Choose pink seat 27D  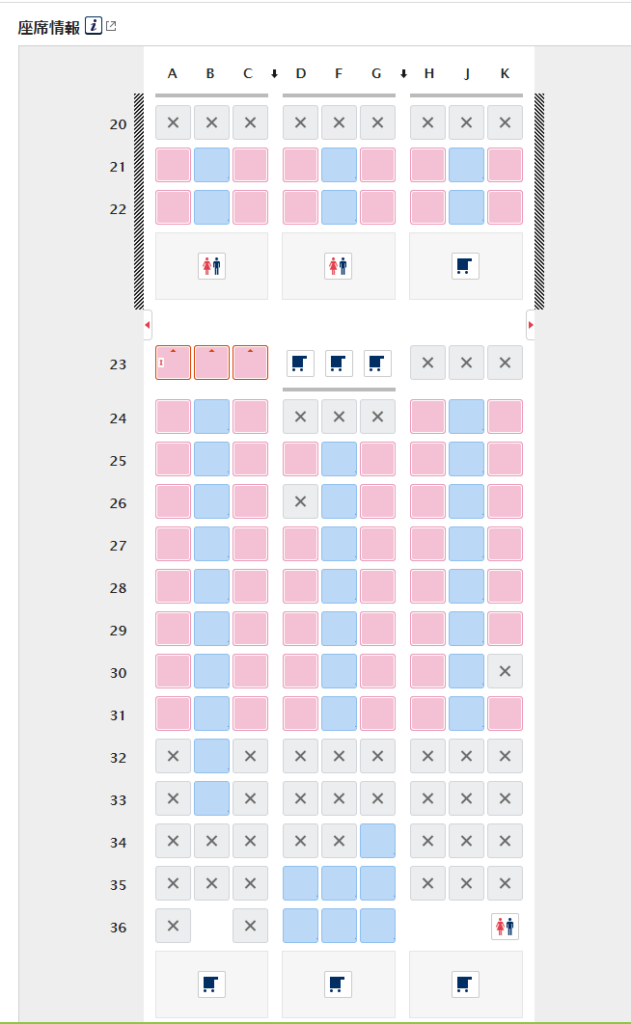[x=300, y=545]
